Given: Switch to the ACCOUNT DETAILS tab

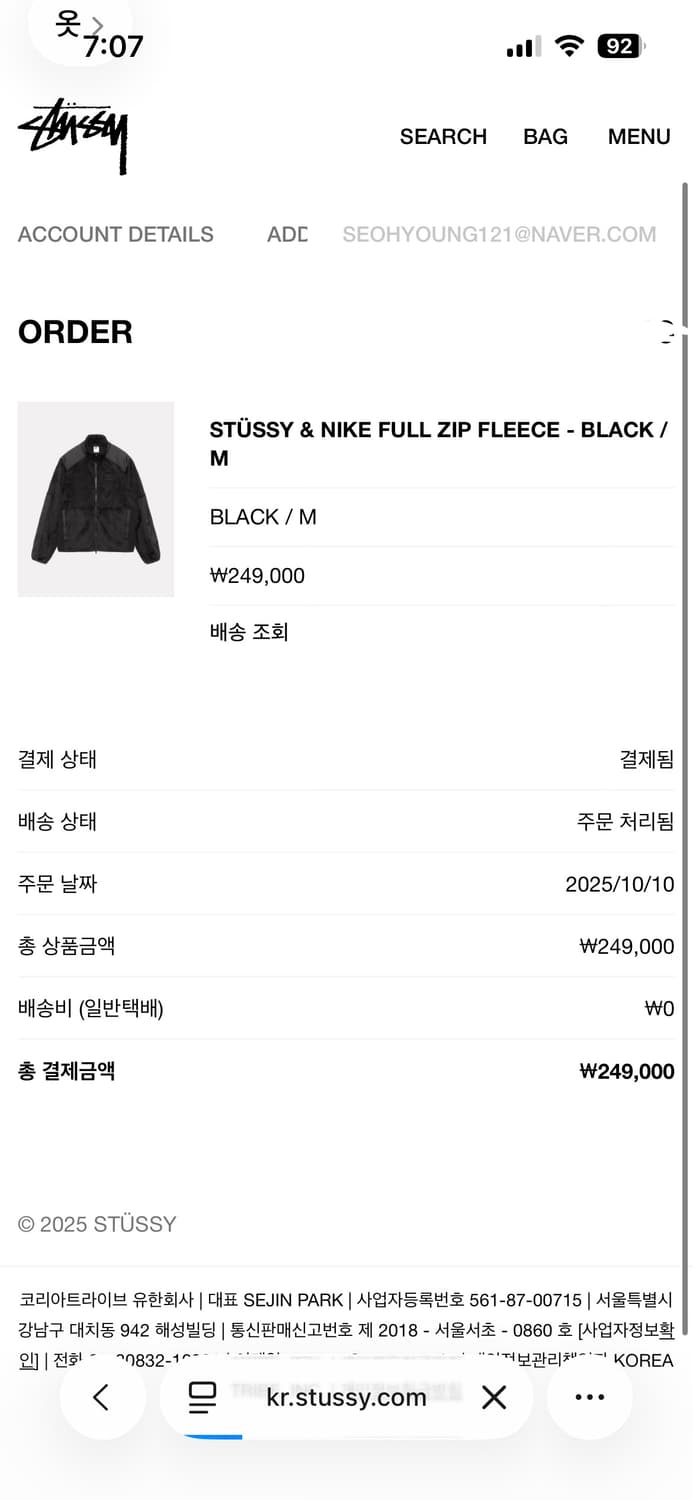Looking at the screenshot, I should tap(116, 235).
